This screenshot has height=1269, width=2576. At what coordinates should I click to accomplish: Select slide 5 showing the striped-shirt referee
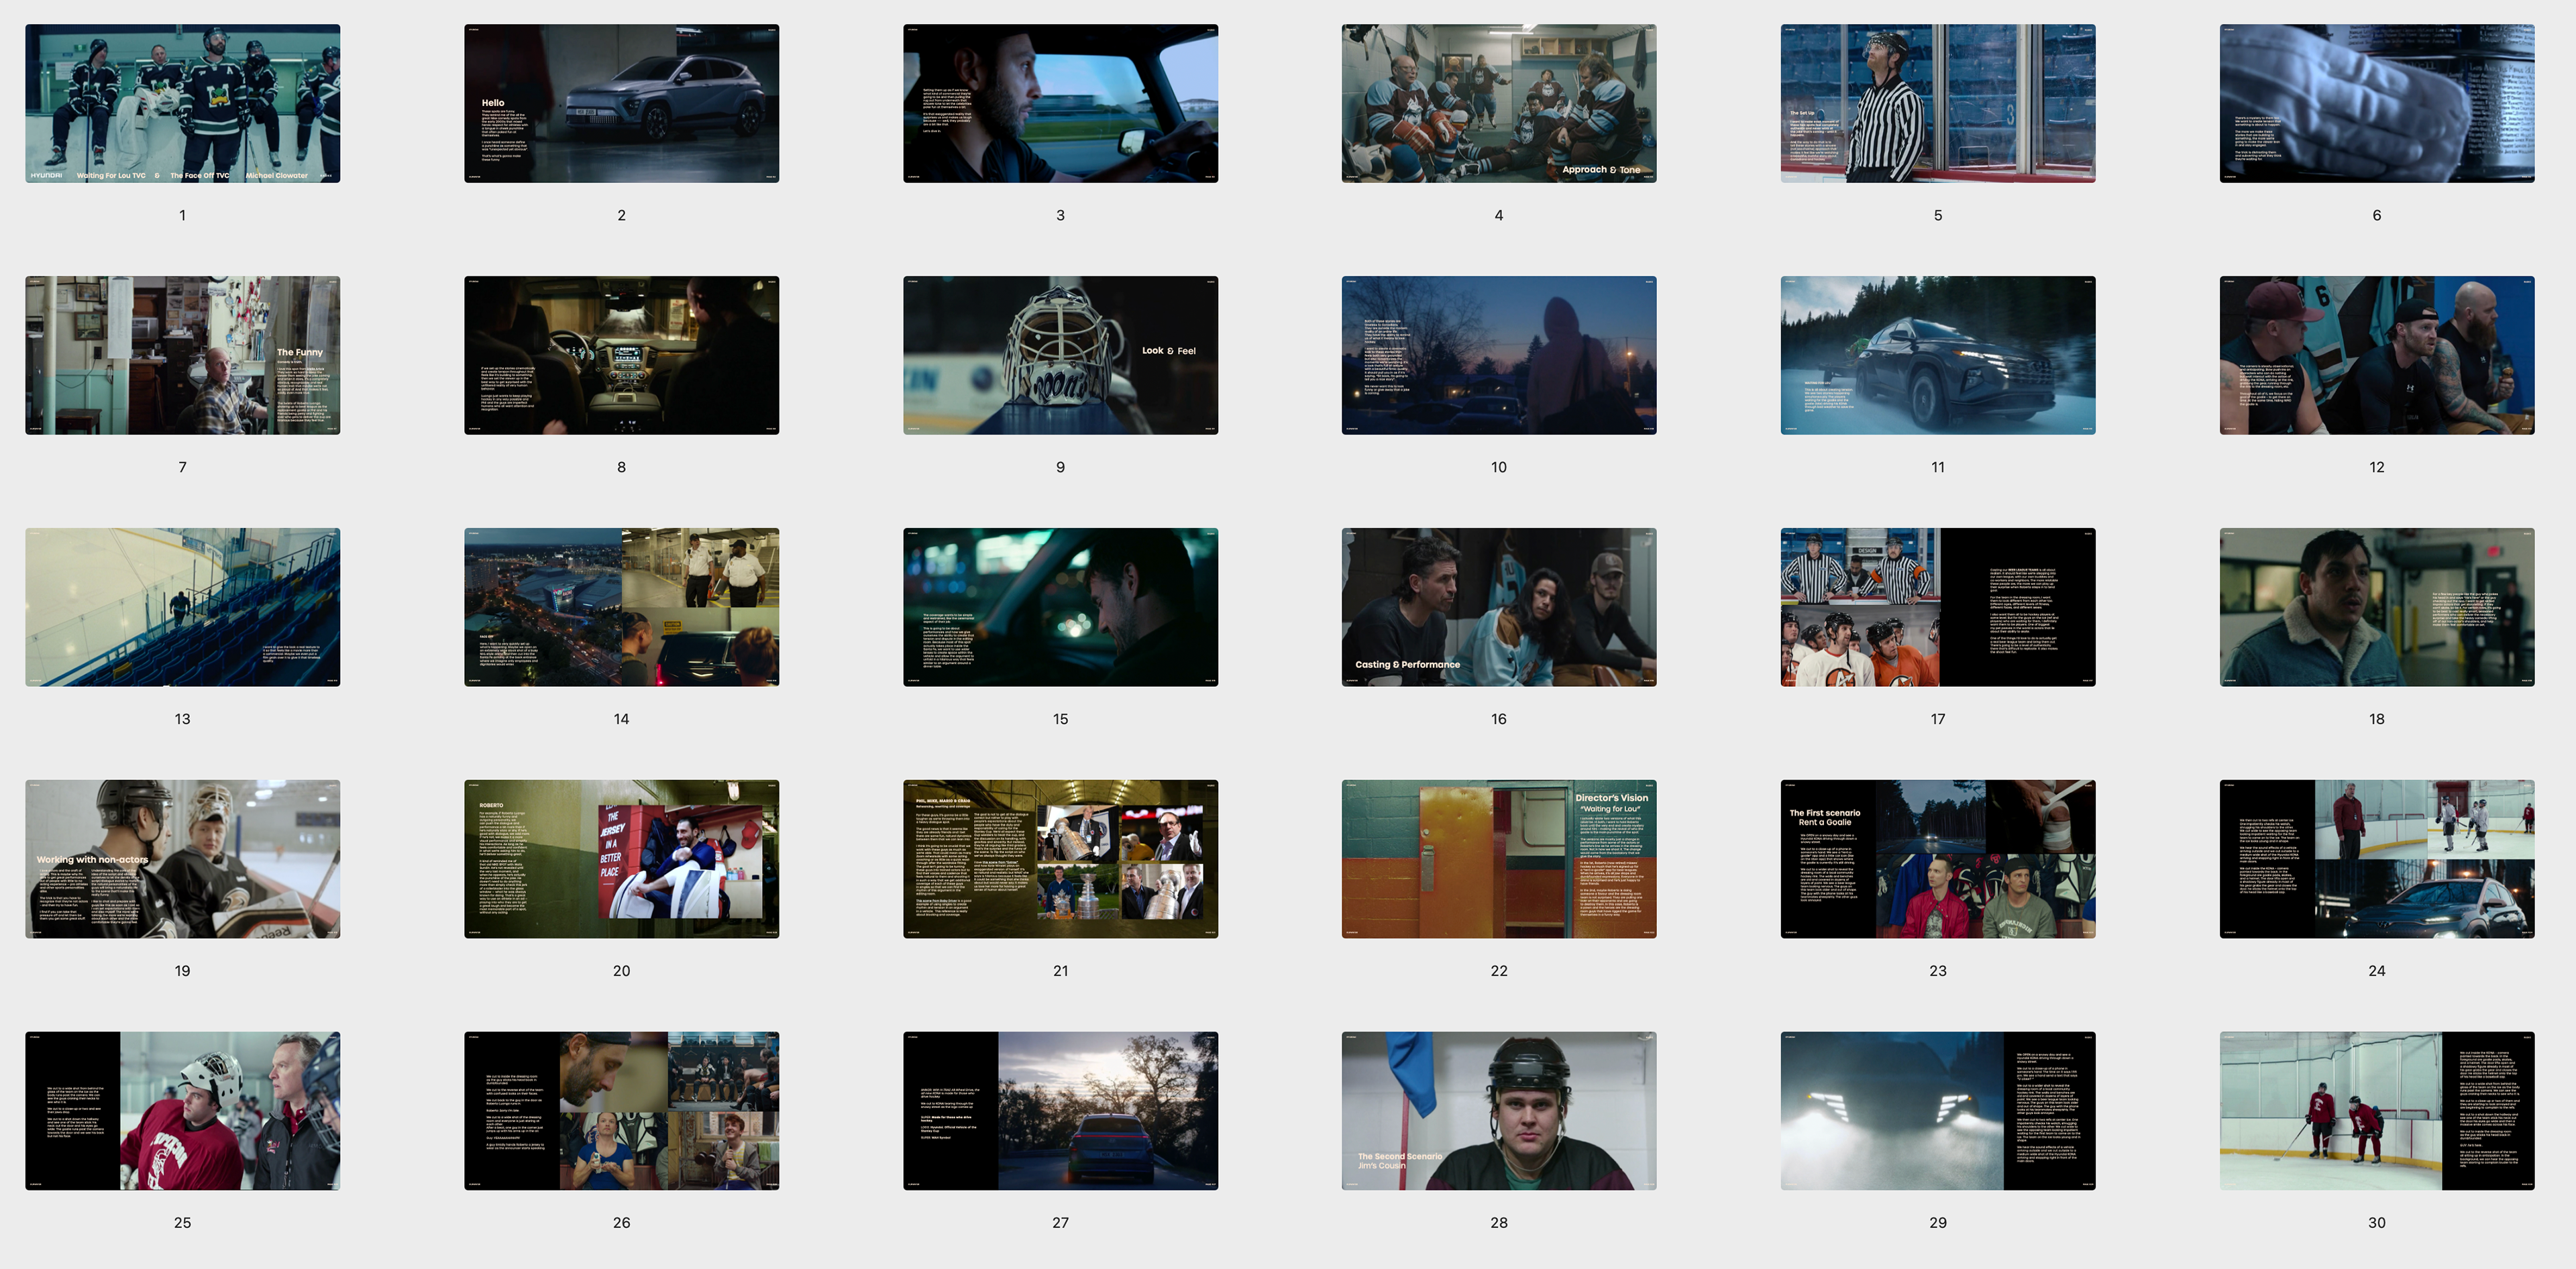point(1937,104)
